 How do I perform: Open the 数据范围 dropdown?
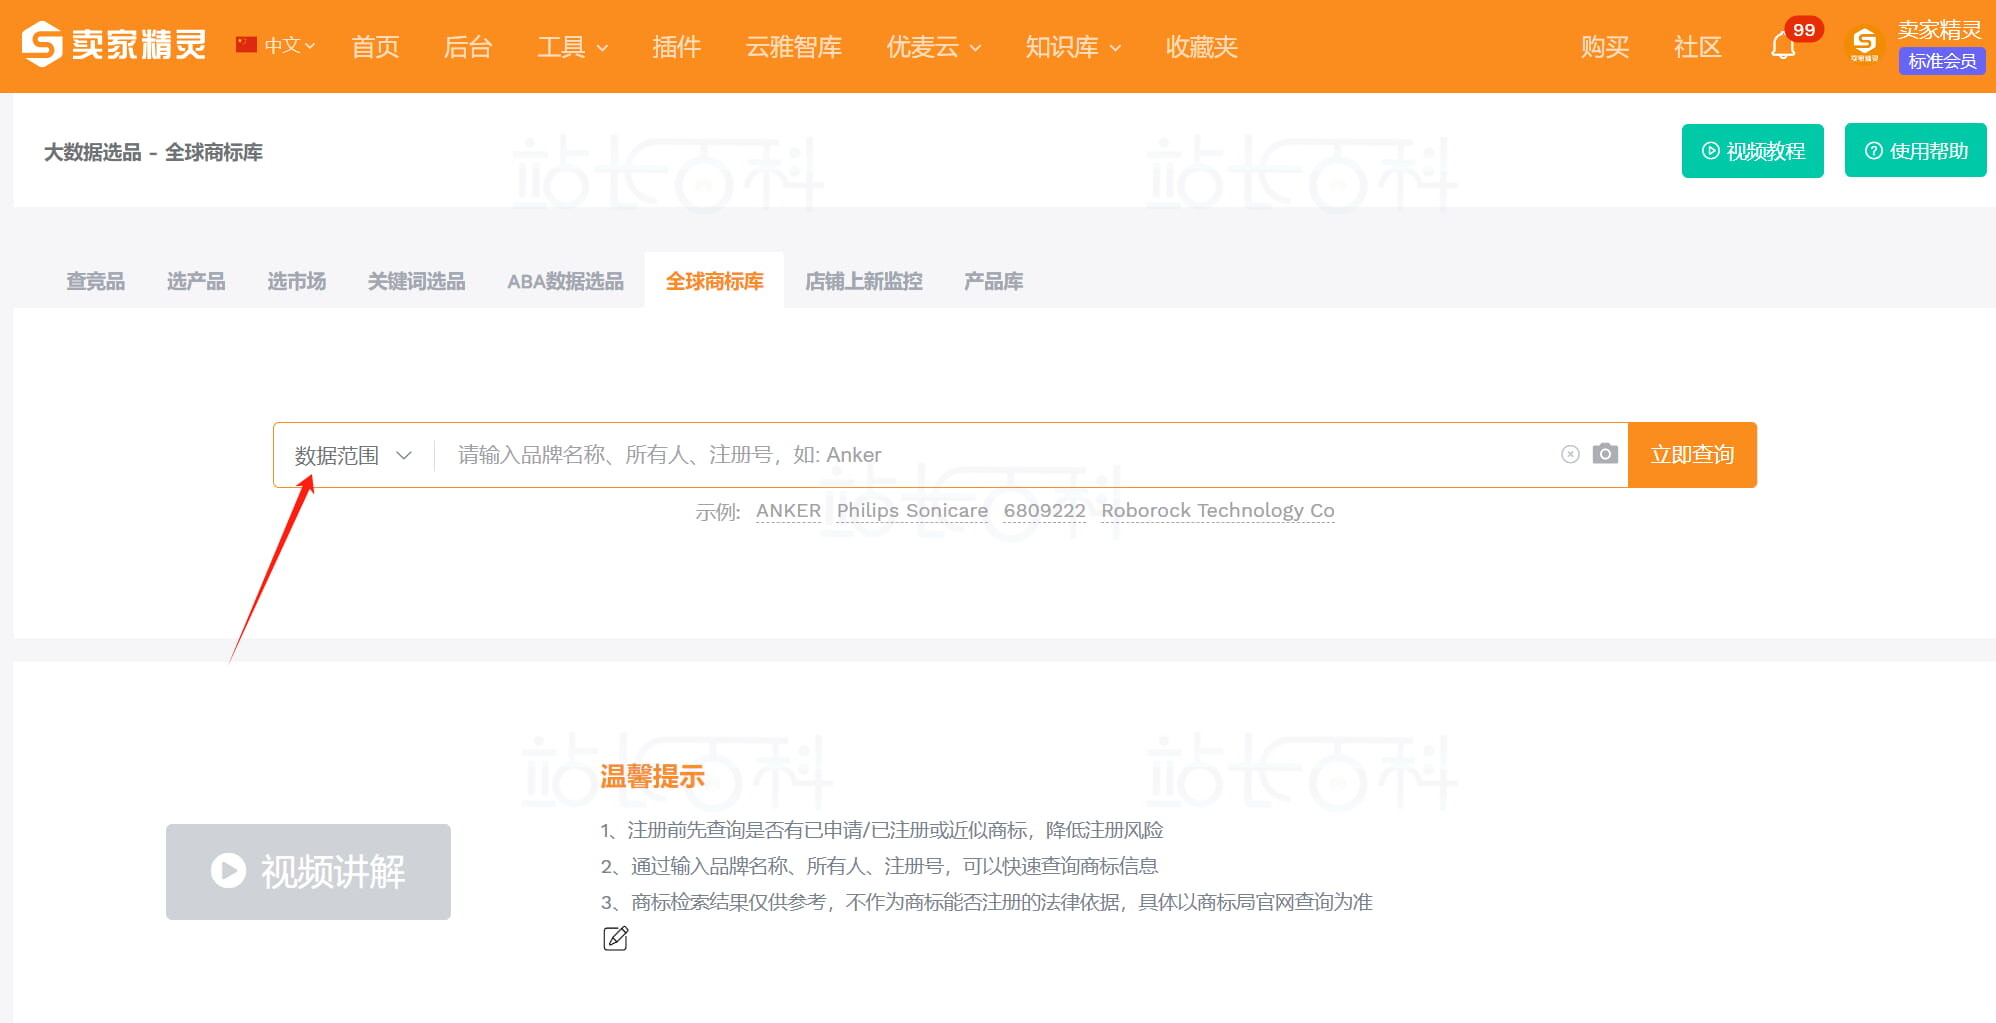coord(353,455)
